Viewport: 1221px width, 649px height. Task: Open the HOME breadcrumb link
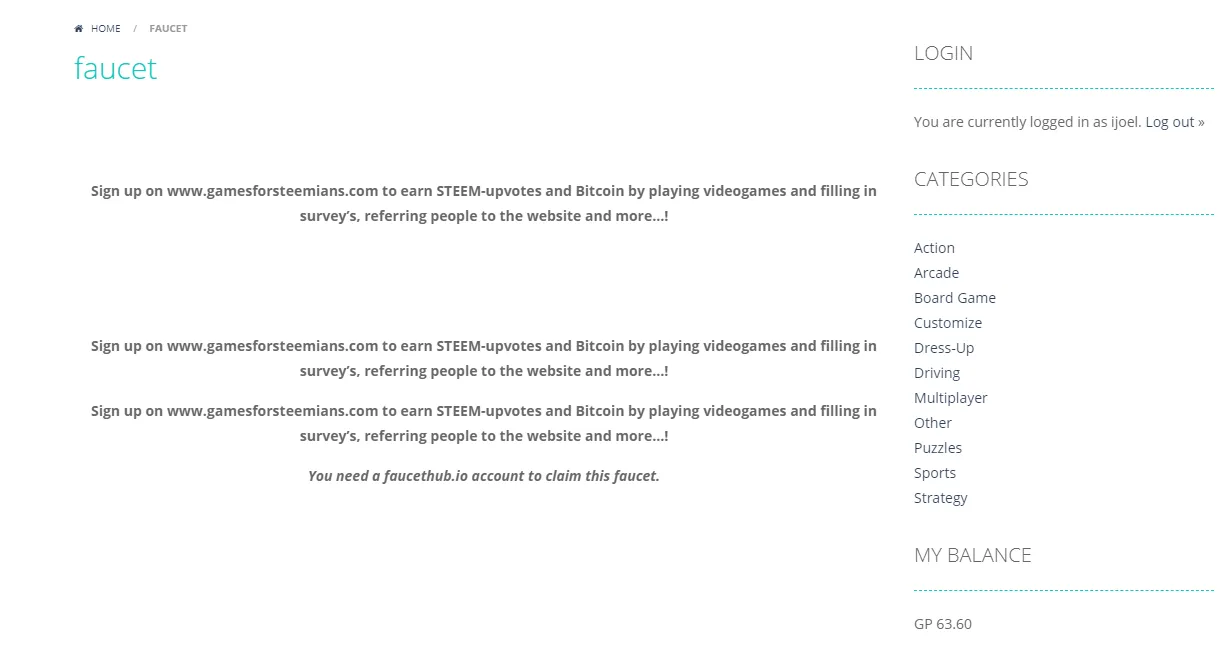[105, 29]
